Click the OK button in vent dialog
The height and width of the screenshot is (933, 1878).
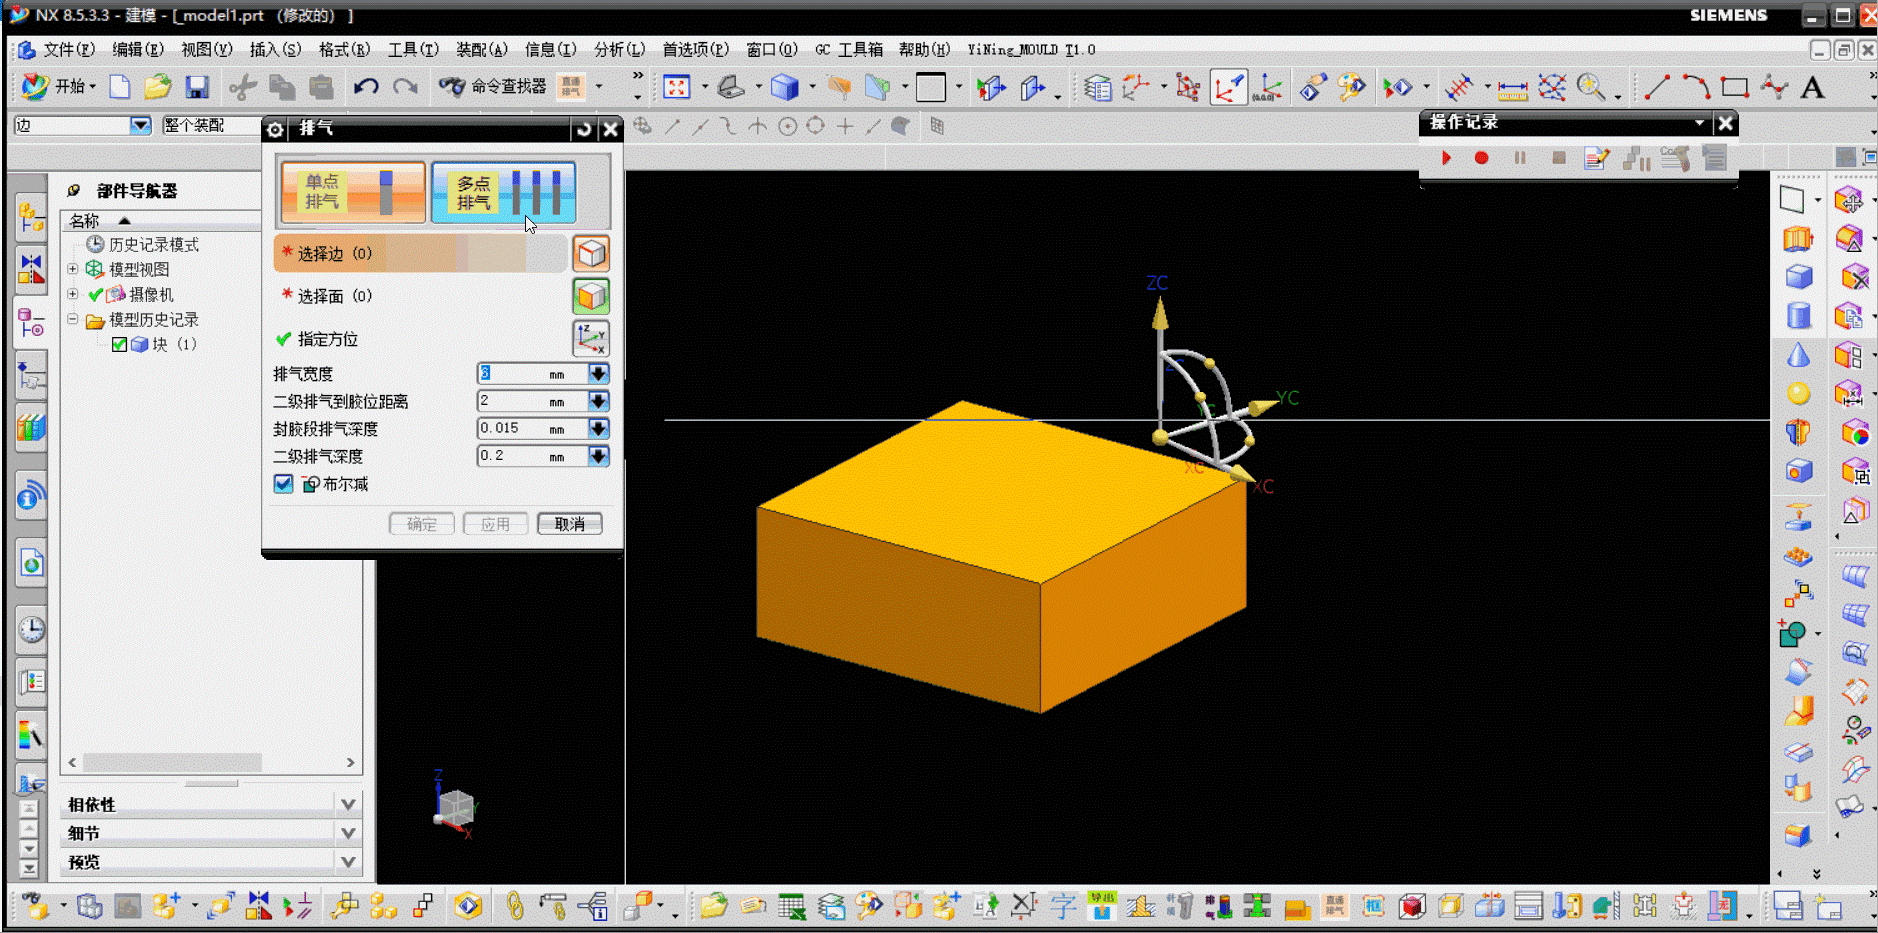(x=421, y=524)
